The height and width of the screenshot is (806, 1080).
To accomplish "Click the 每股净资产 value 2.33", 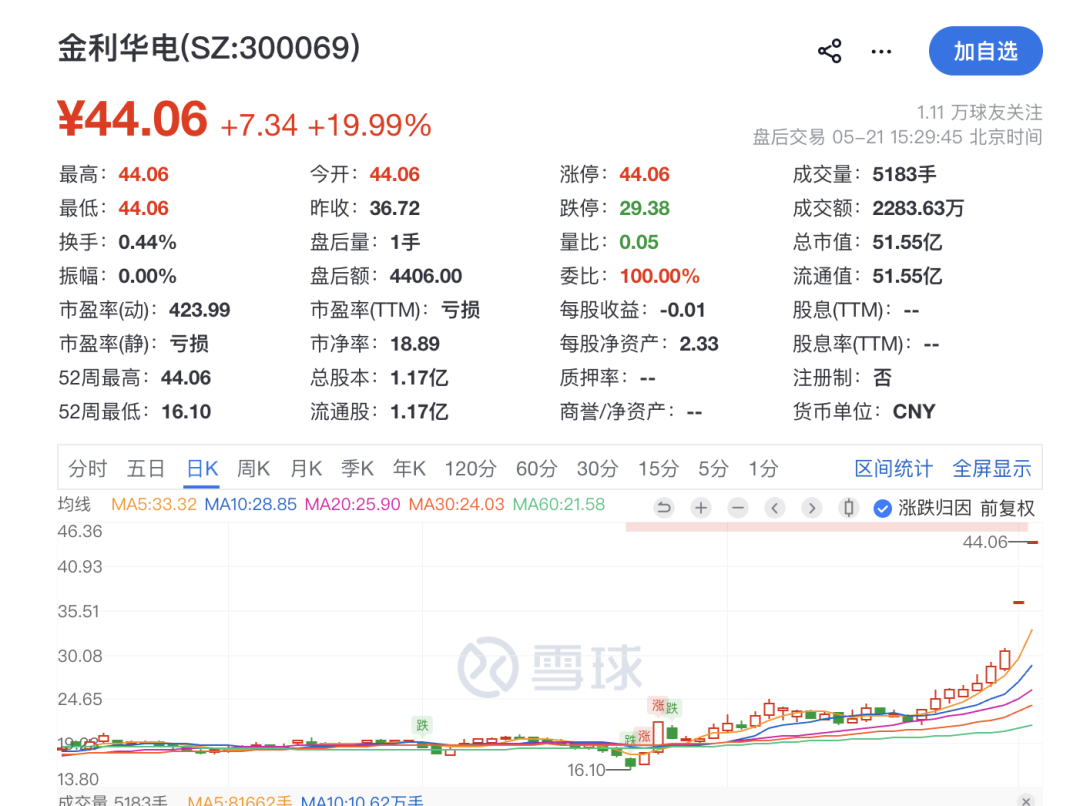I will pyautogui.click(x=698, y=344).
